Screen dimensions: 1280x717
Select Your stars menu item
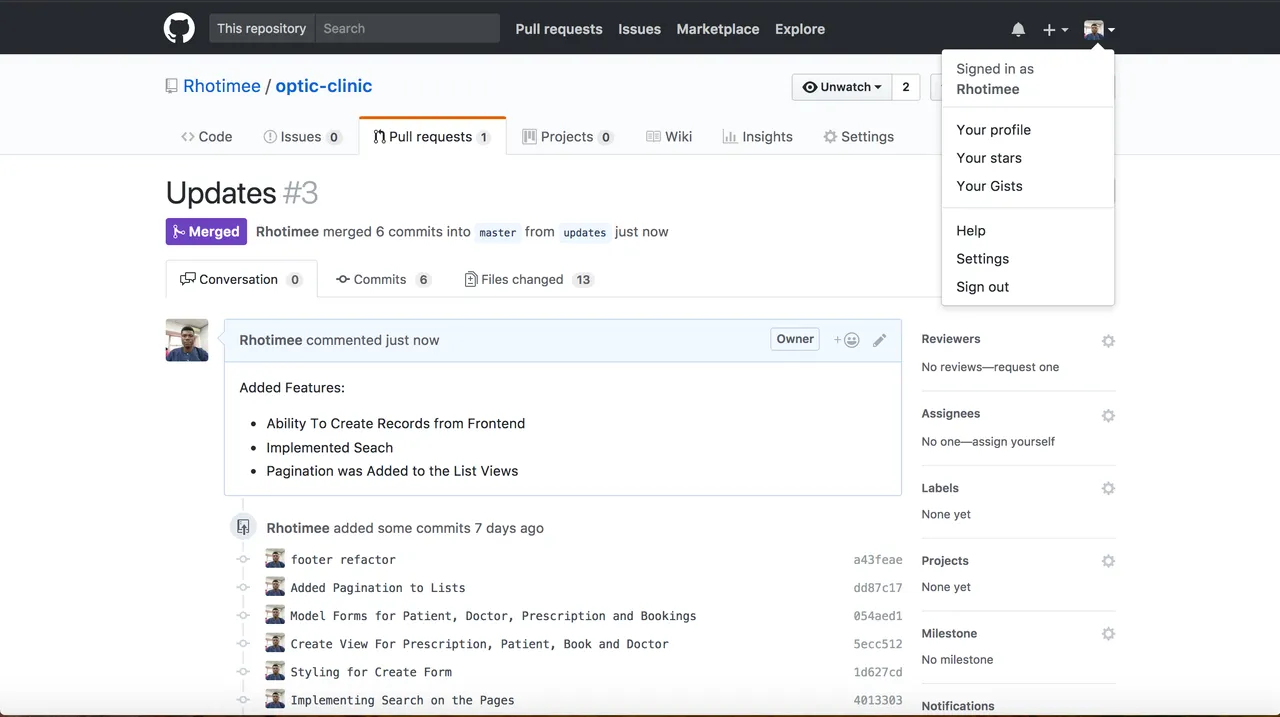click(x=1028, y=158)
